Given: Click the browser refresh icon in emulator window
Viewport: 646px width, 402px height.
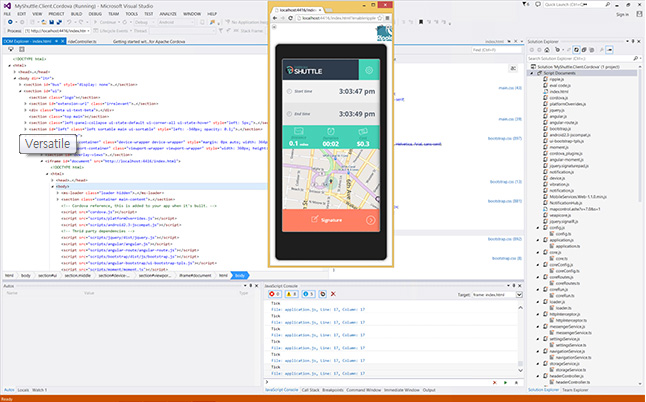Looking at the screenshot, I should click(x=290, y=18).
